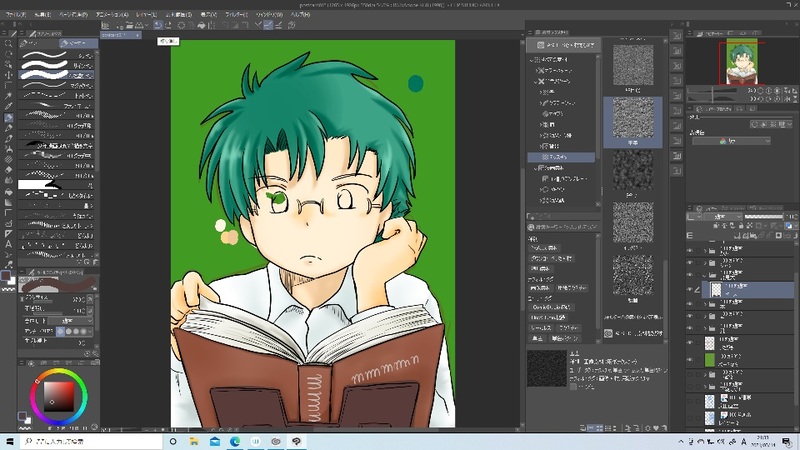The height and width of the screenshot is (450, 800).
Task: Select the Pencil tool
Action: (x=8, y=128)
